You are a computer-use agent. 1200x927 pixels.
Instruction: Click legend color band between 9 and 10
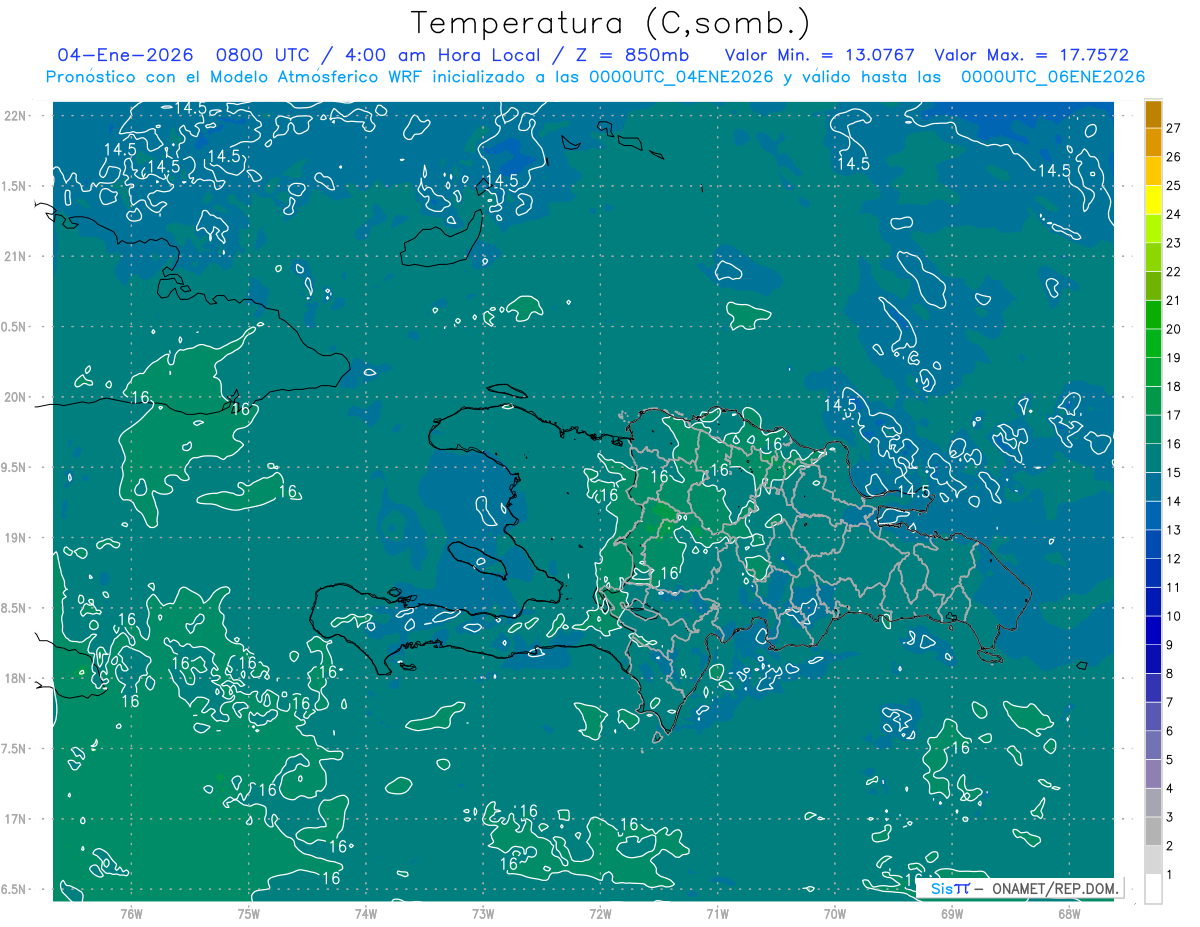[1153, 631]
